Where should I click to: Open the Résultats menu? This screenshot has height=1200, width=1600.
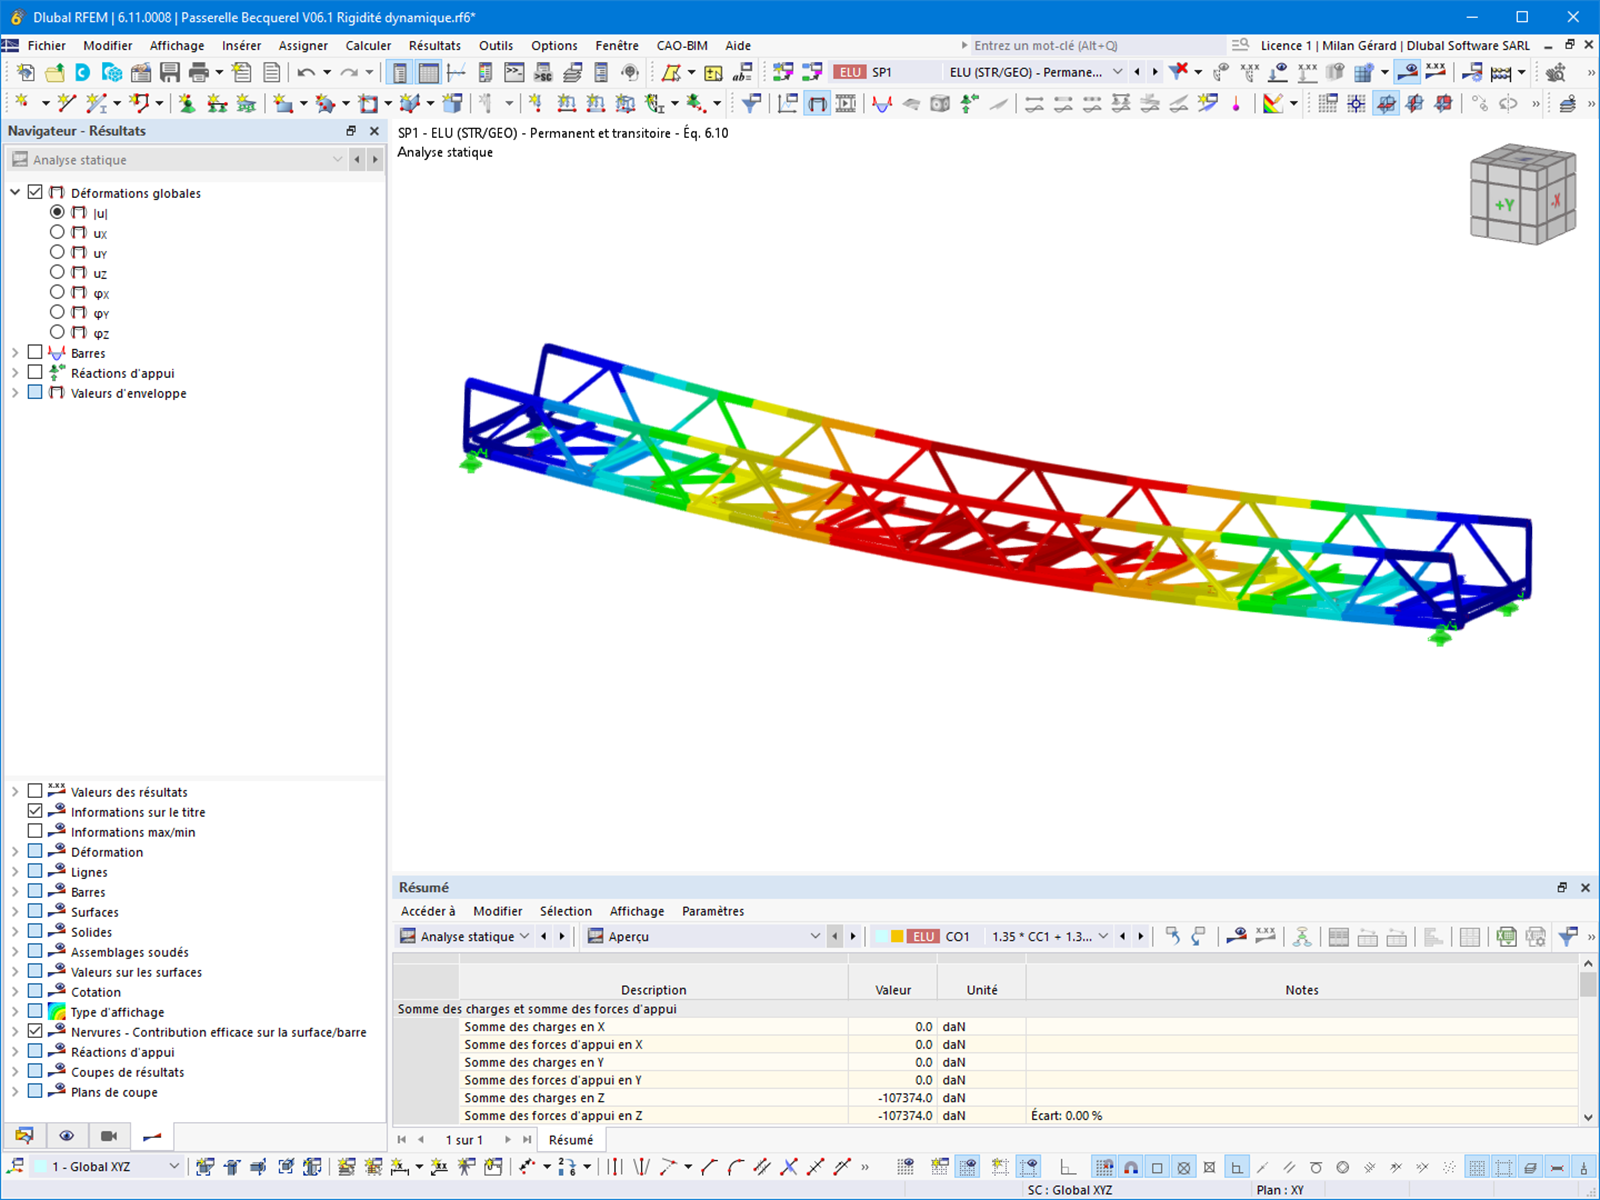pos(435,45)
